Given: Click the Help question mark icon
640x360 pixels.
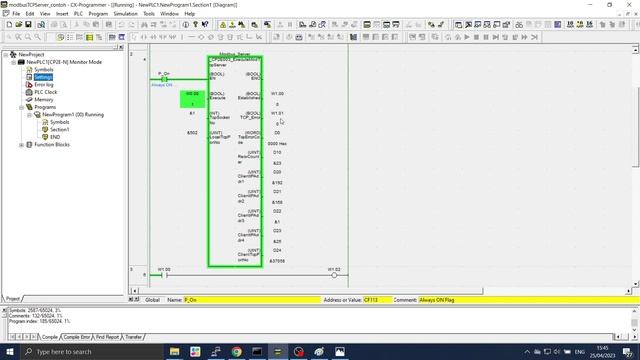Looking at the screenshot, I should click(x=196, y=24).
